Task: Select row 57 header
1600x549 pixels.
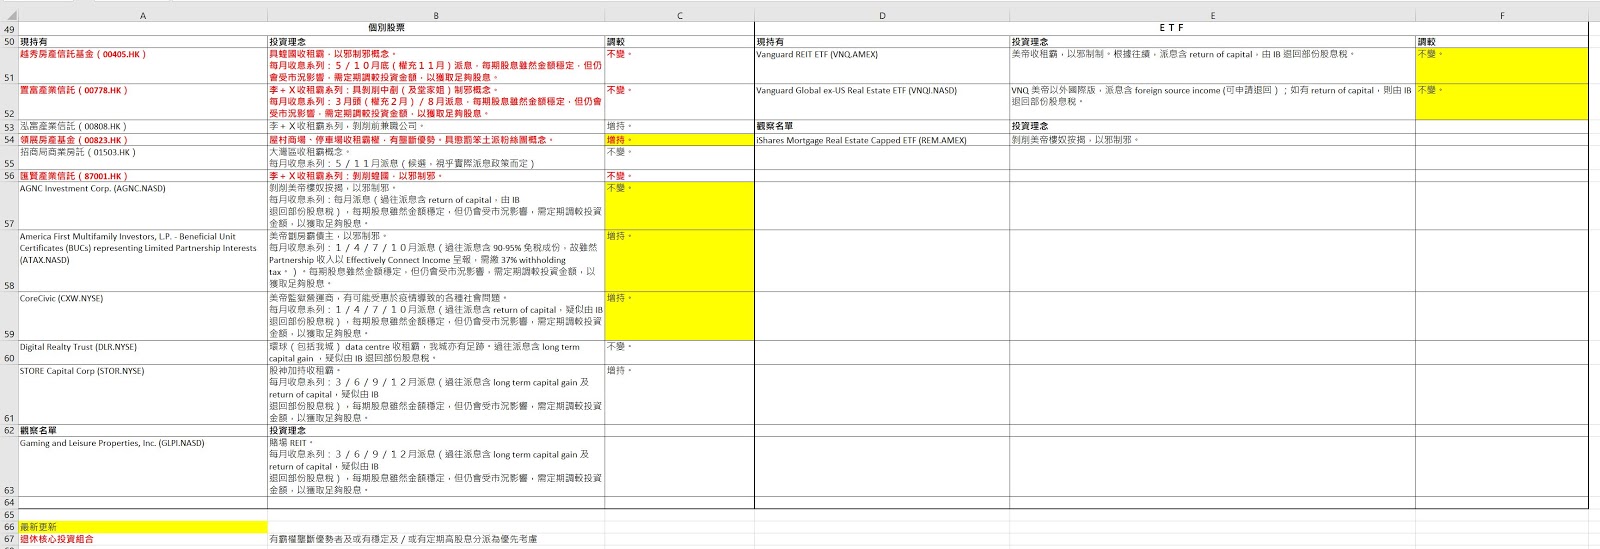Action: point(9,205)
